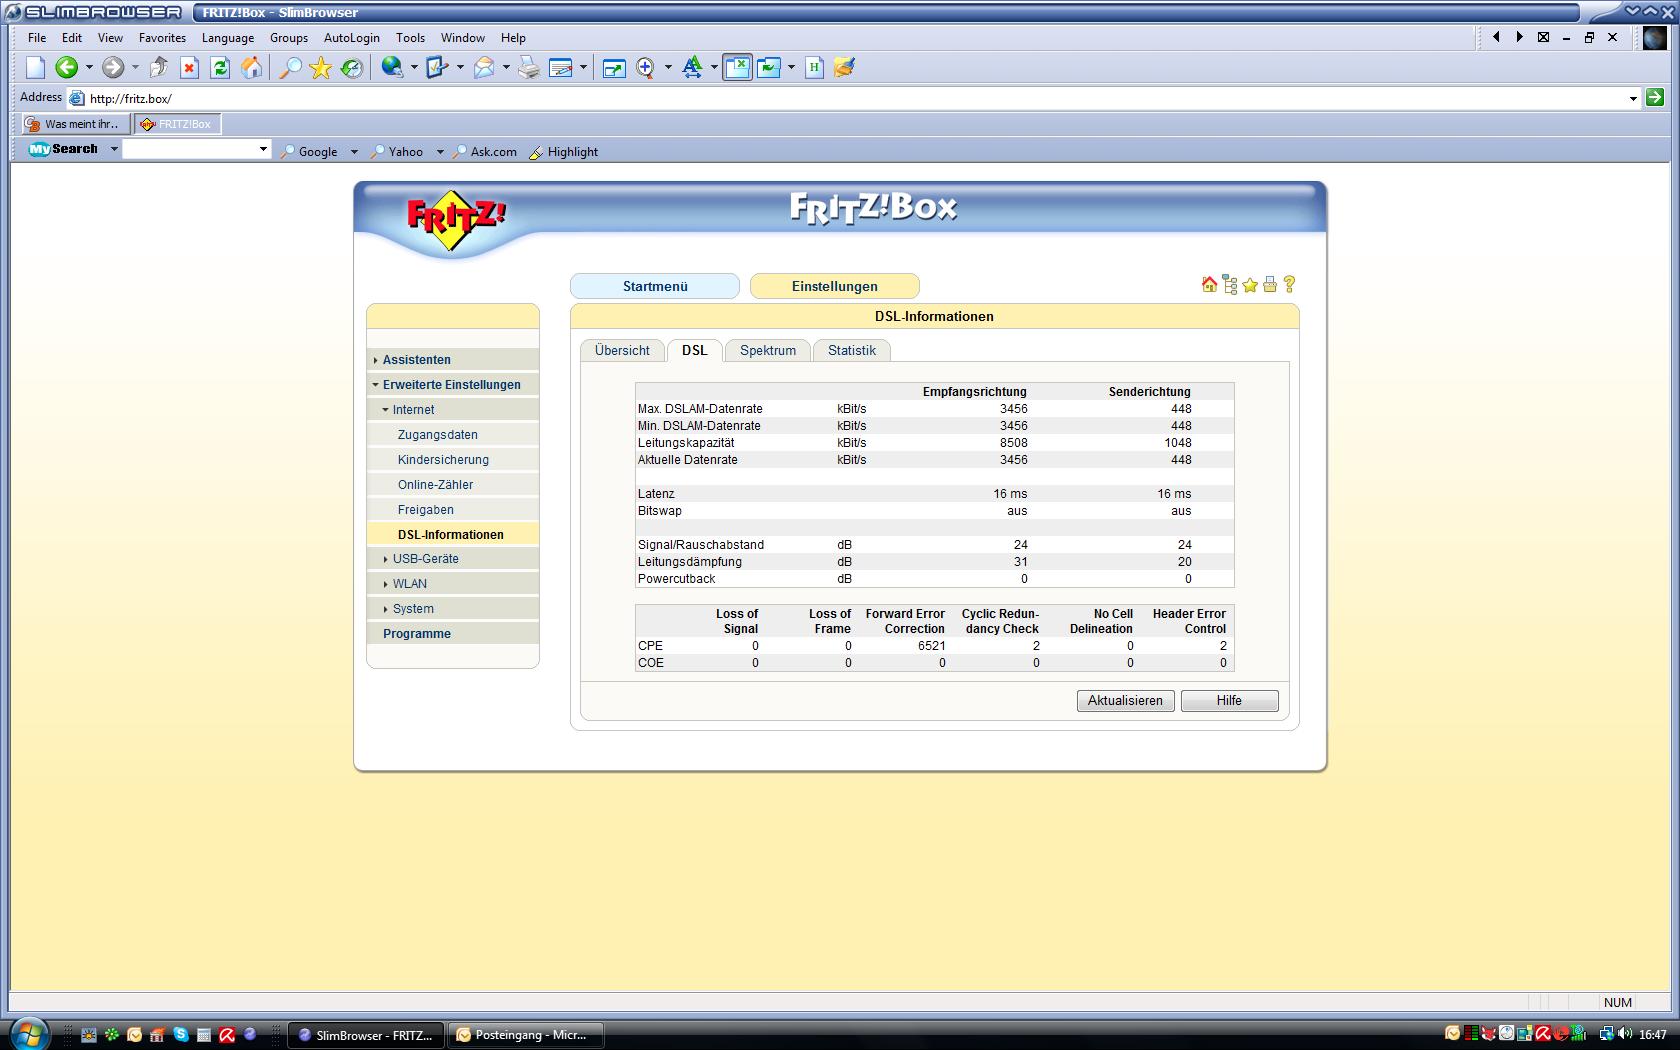Viewport: 1680px width, 1050px height.
Task: Click the mail envelope toolbar icon
Action: (484, 67)
